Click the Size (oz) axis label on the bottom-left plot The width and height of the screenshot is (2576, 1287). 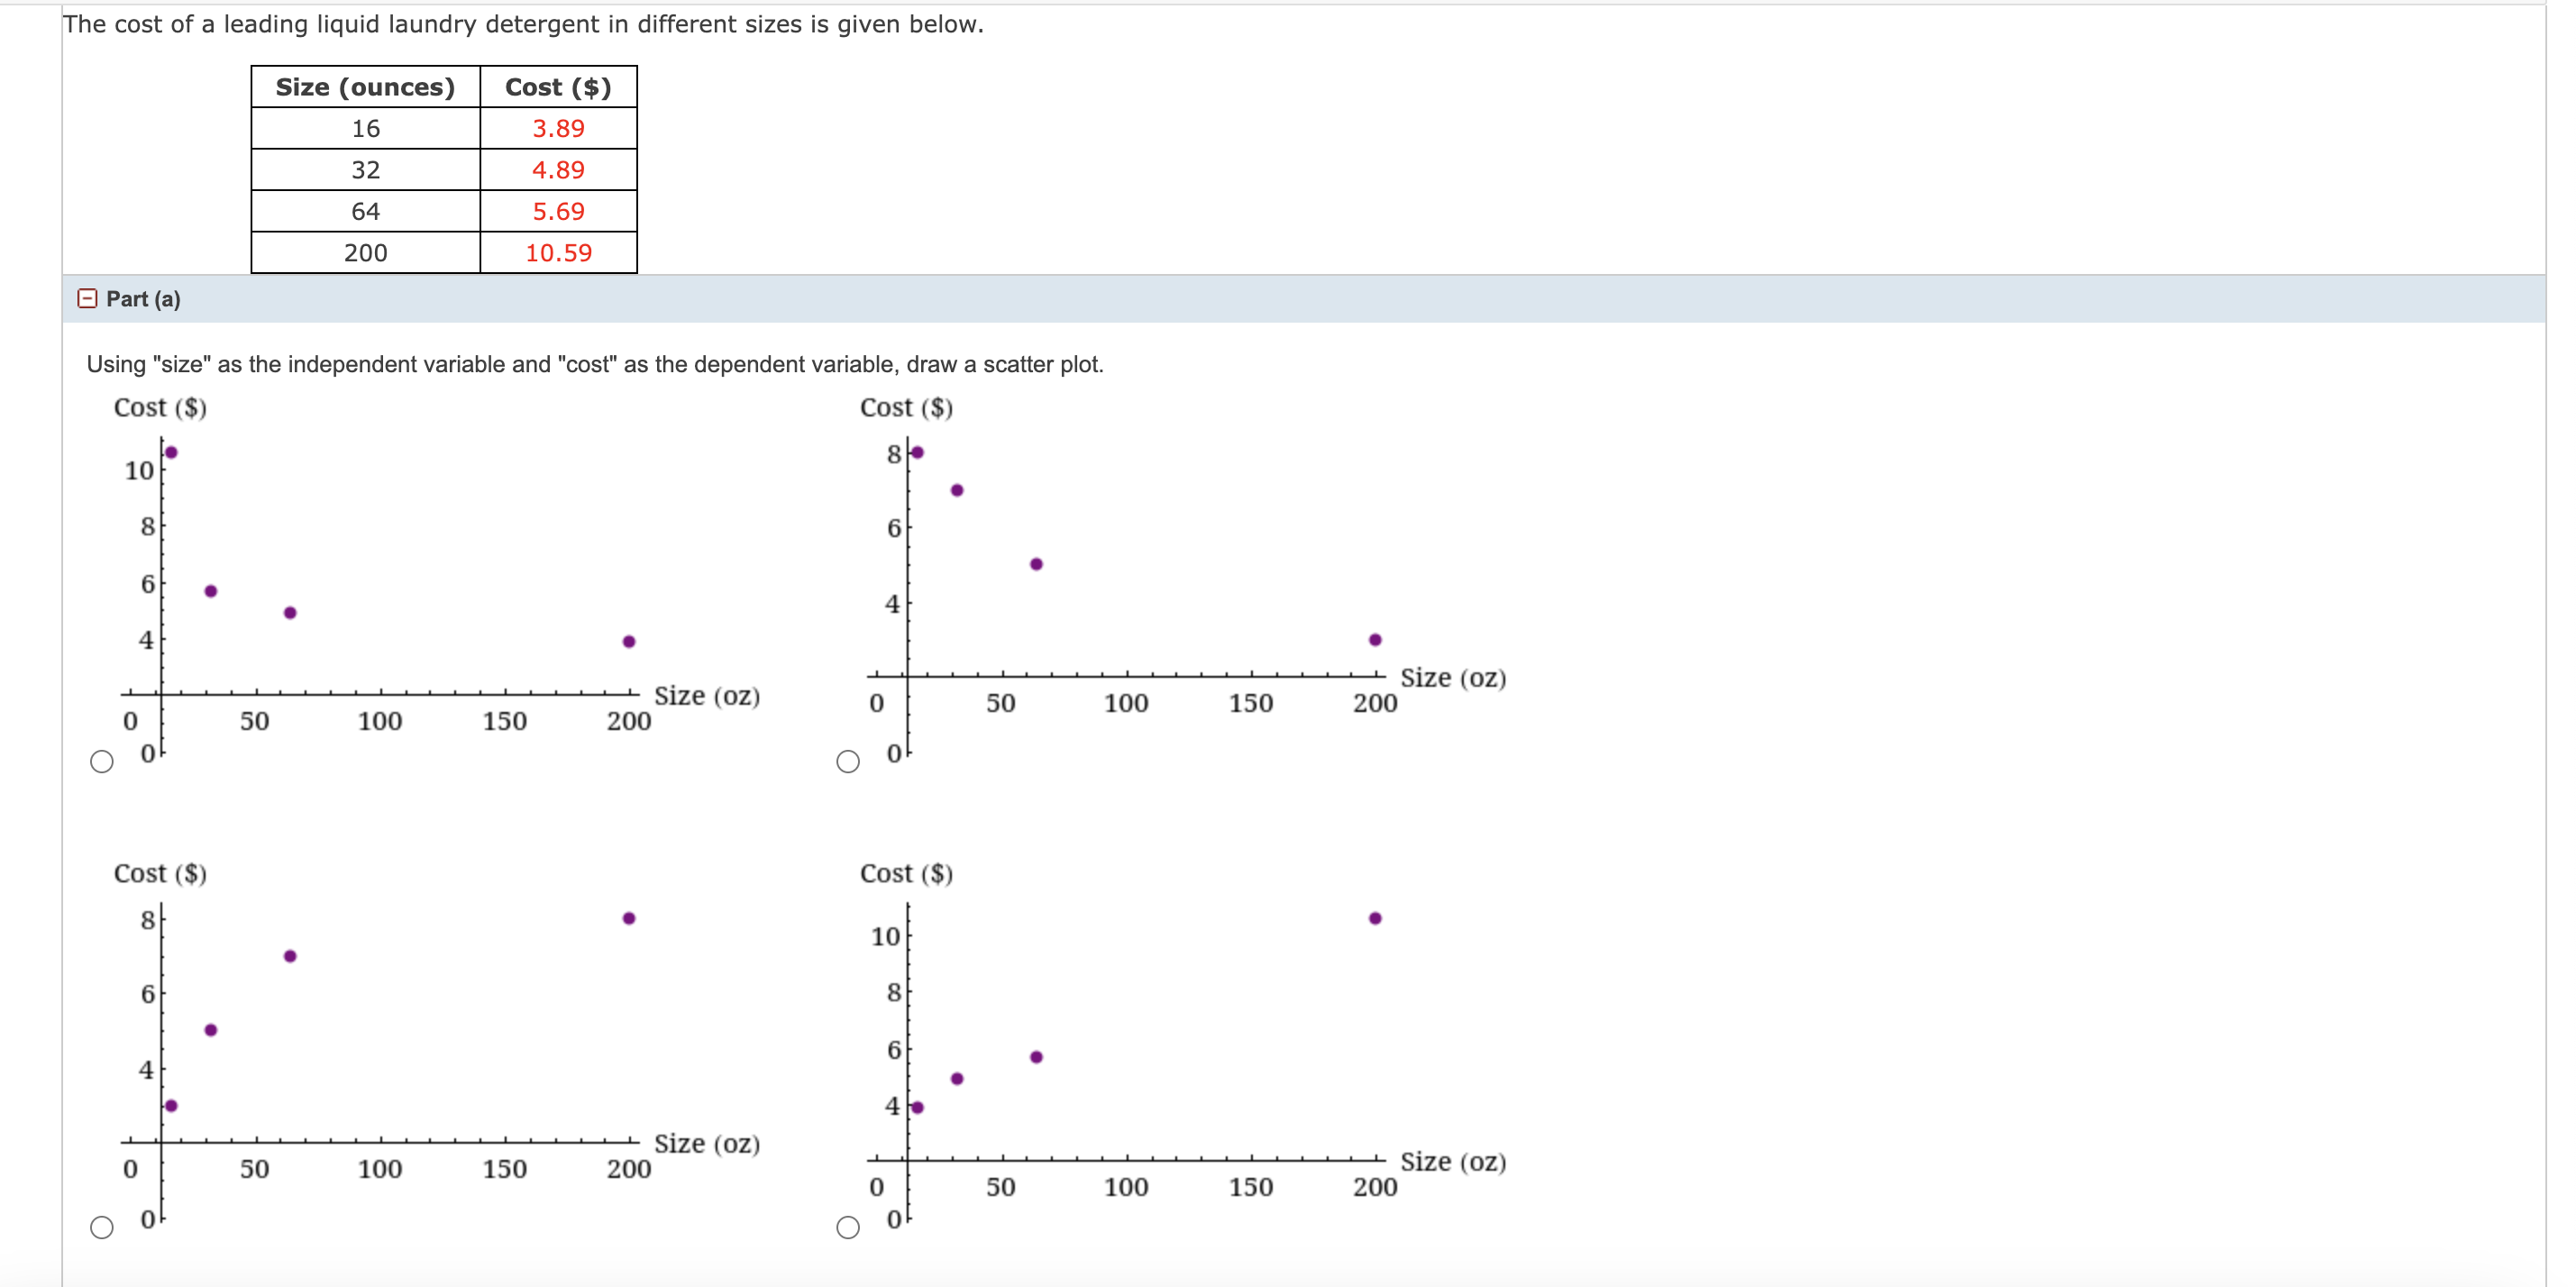(x=707, y=1144)
